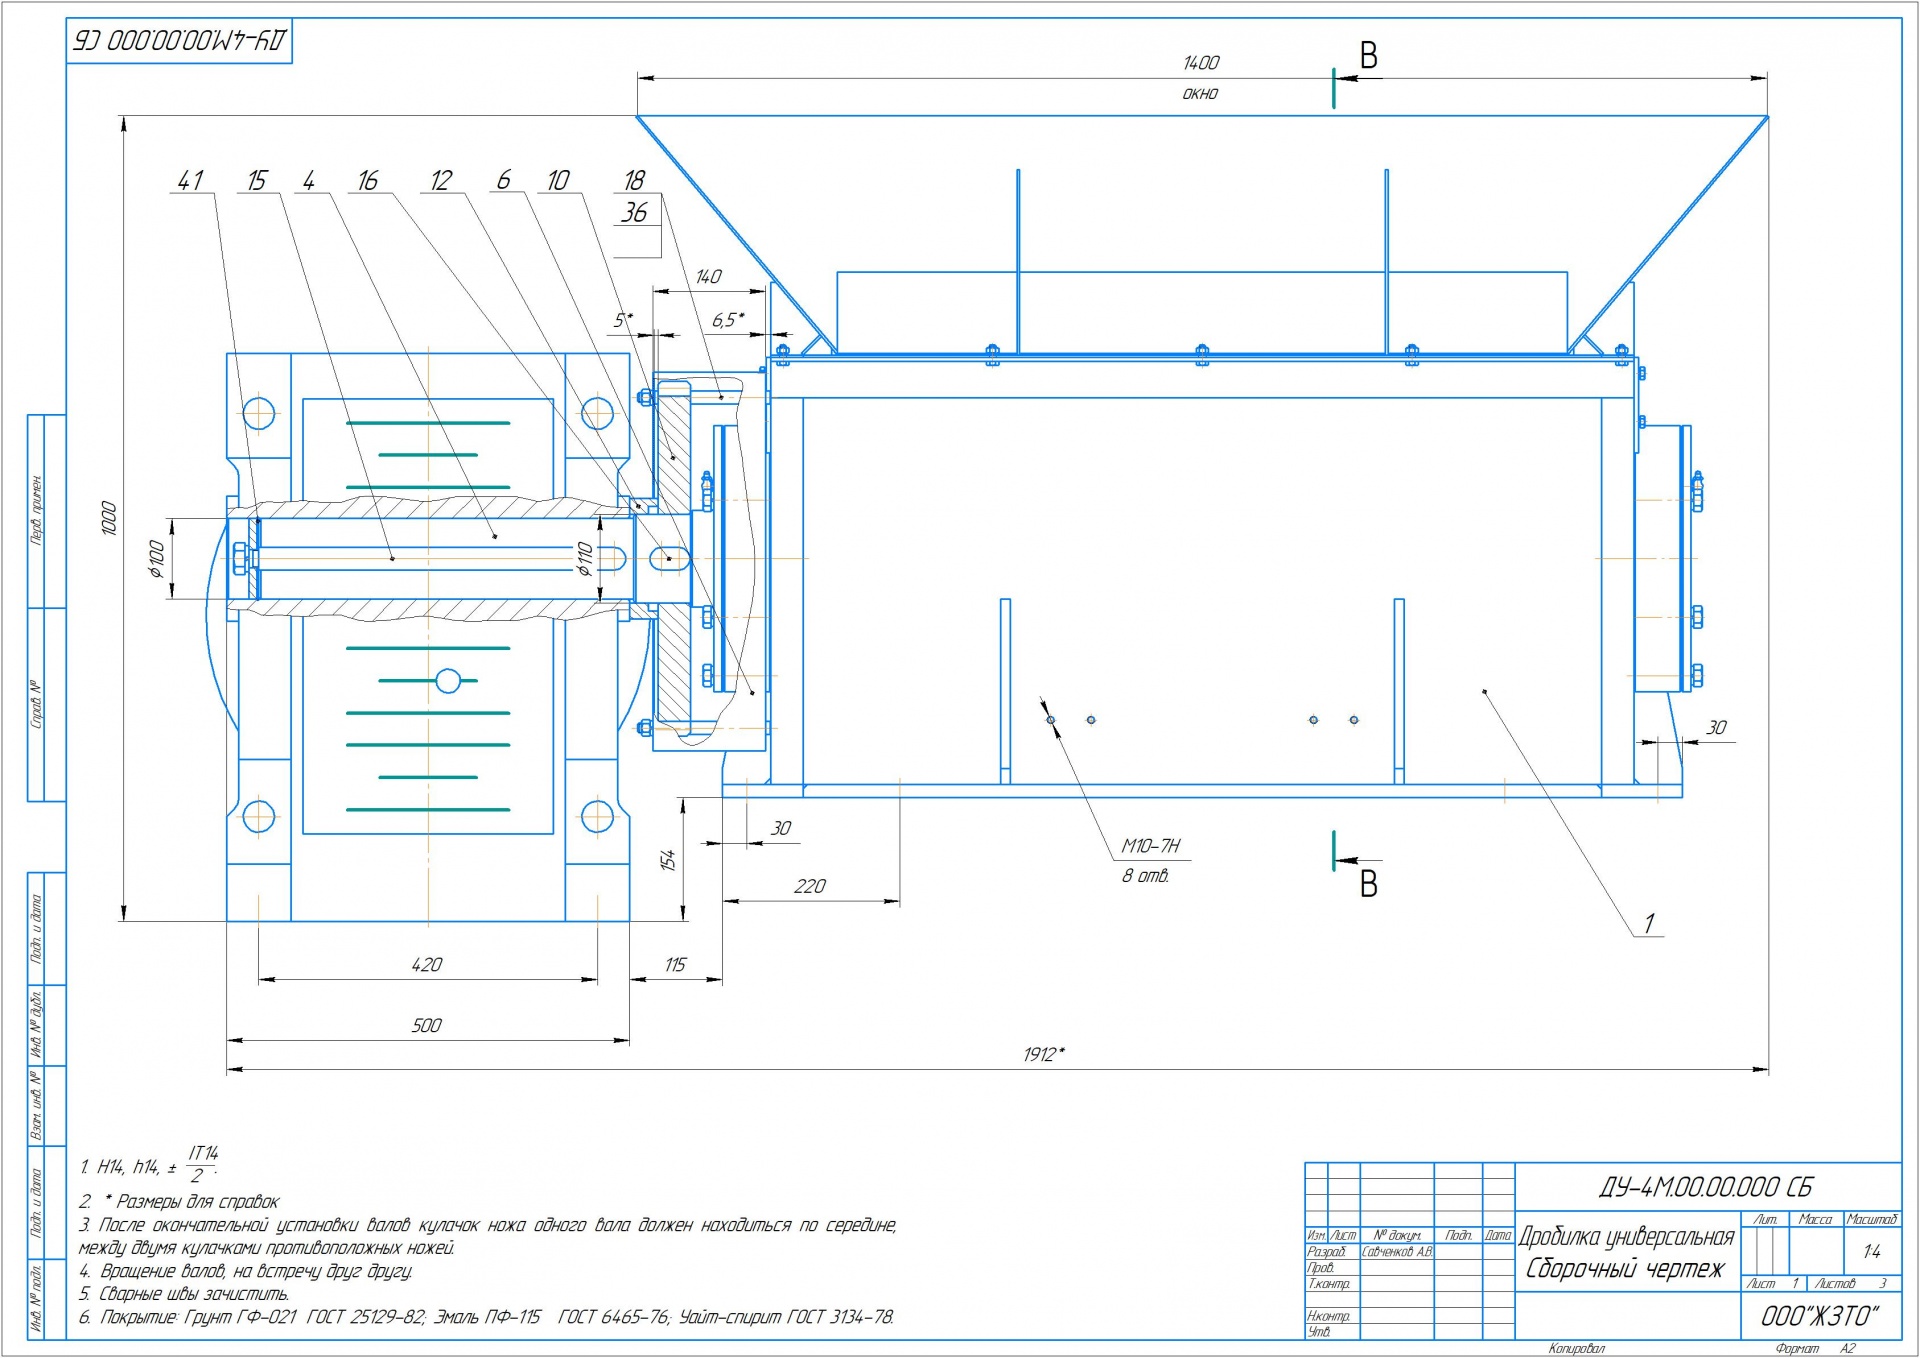
Task: Click the rotated designation stamp in the top-left corner
Action: tap(179, 41)
